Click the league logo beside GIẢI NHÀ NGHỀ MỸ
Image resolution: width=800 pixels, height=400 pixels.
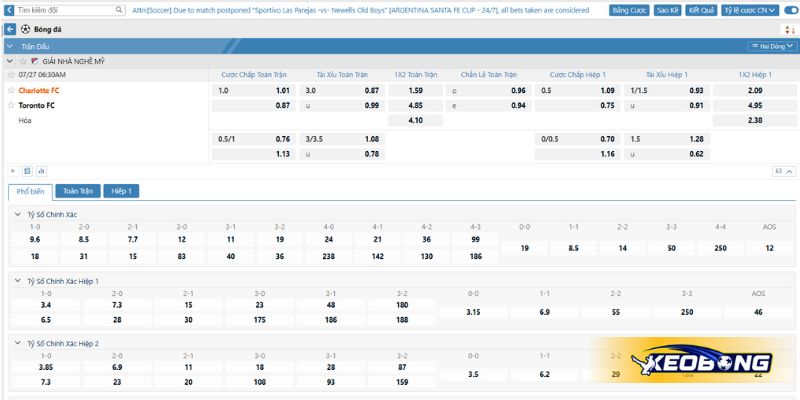coord(35,61)
